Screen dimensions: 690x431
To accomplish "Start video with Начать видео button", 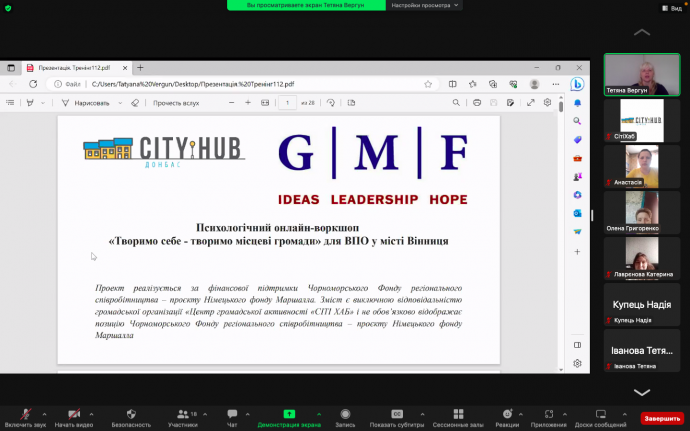I will [74, 414].
